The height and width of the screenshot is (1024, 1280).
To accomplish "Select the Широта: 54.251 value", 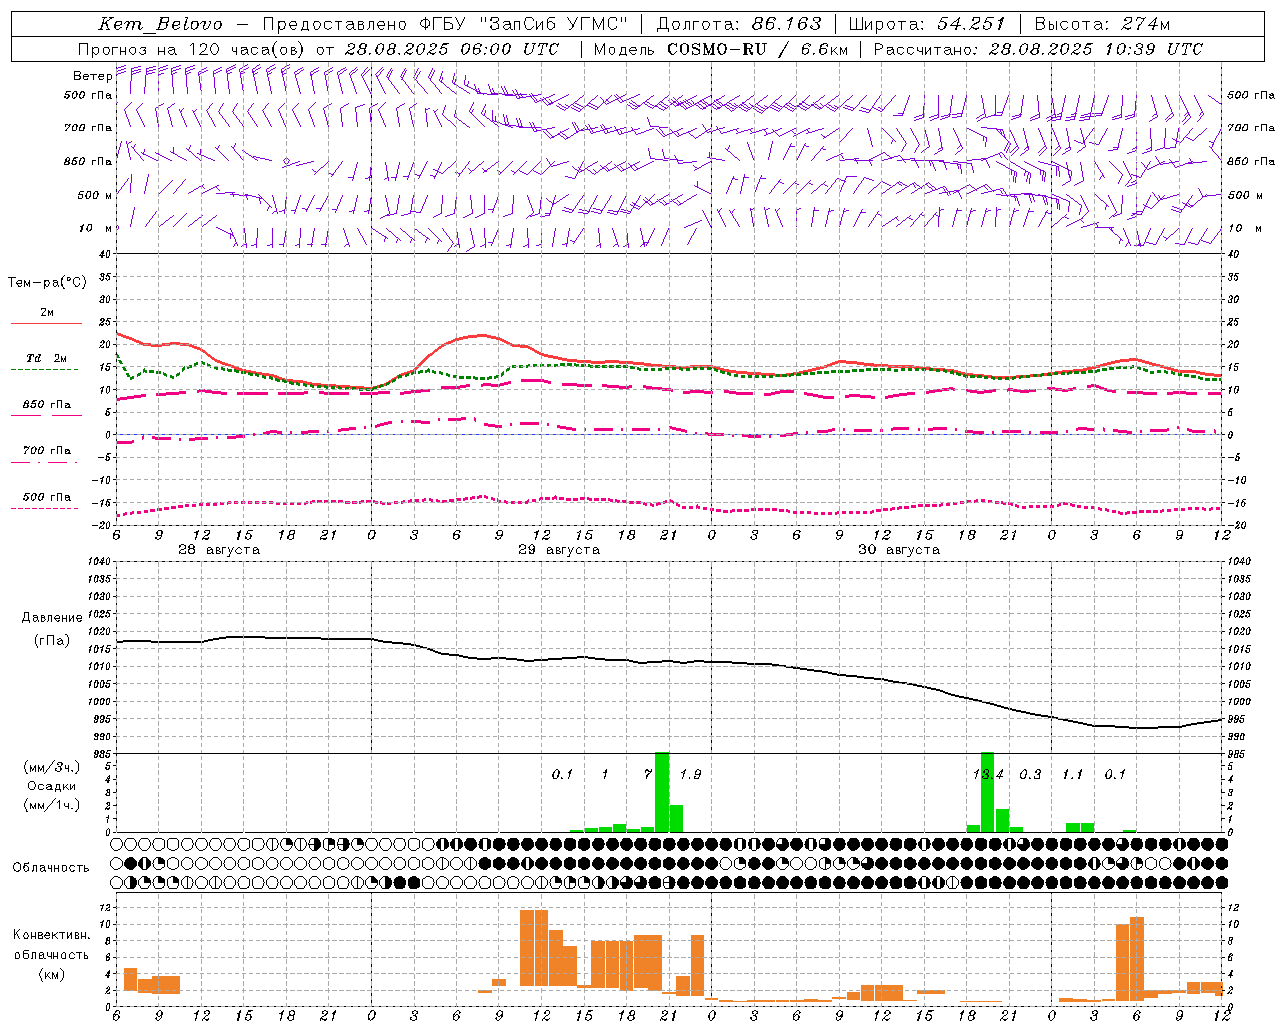I will pos(927,24).
